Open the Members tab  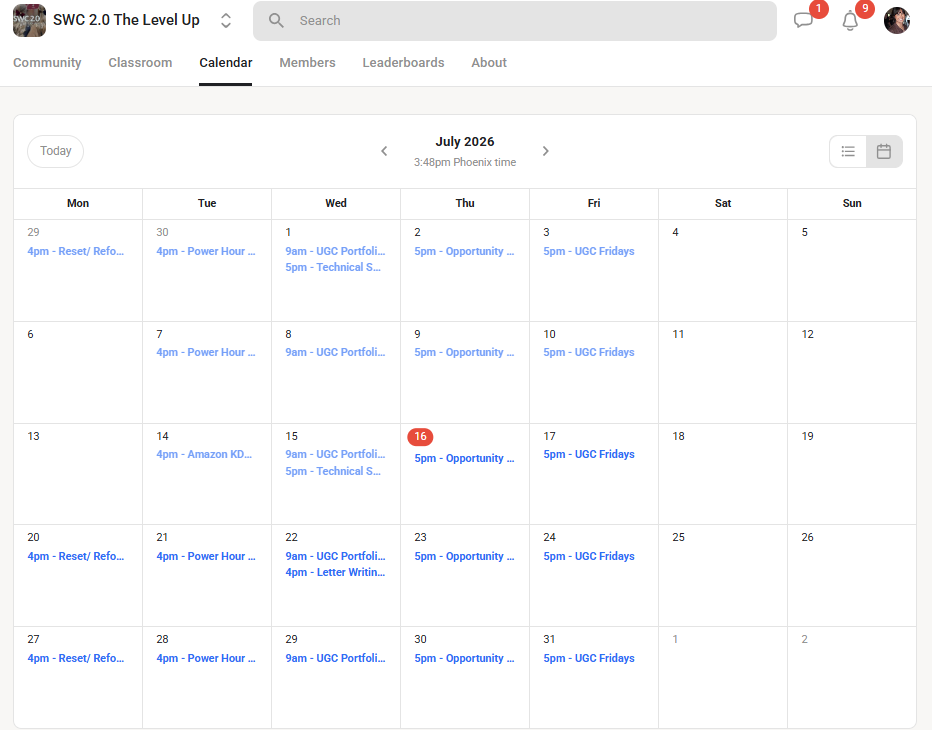(307, 62)
